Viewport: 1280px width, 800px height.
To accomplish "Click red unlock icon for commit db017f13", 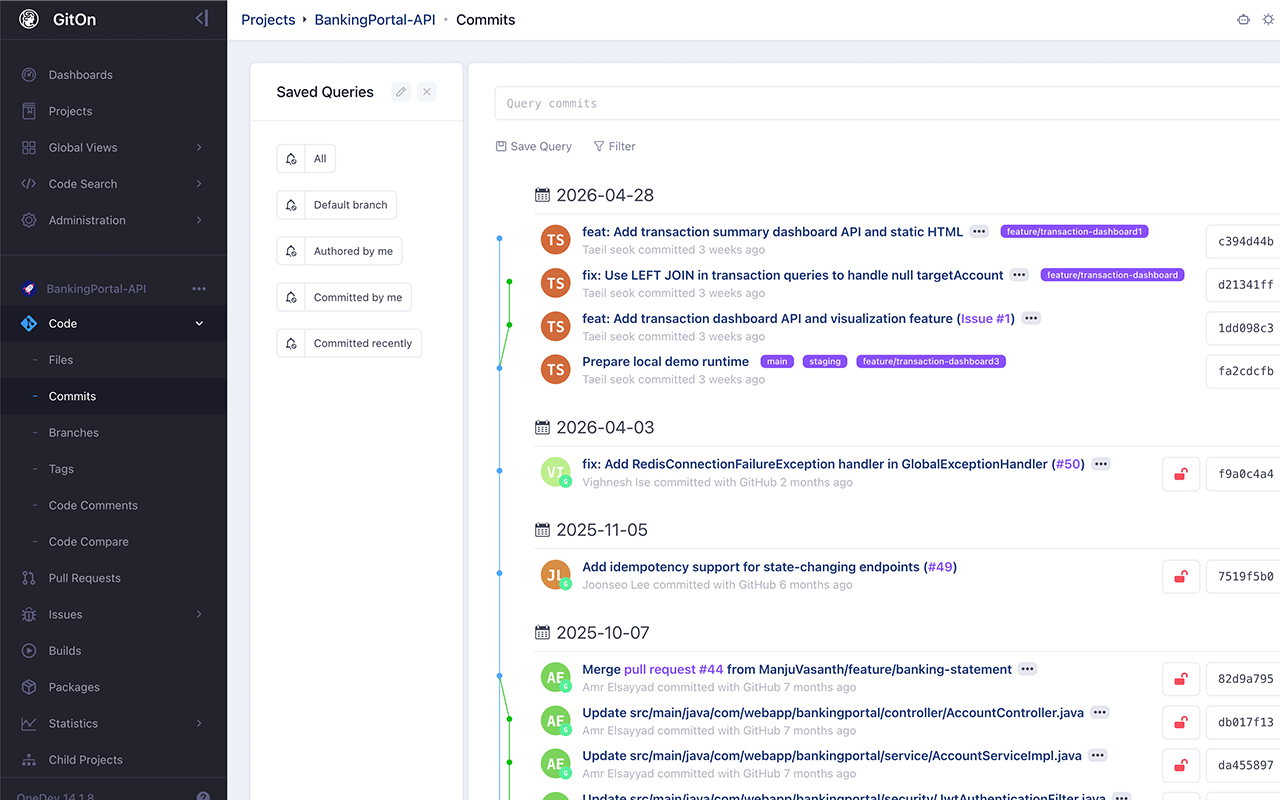I will click(x=1181, y=722).
